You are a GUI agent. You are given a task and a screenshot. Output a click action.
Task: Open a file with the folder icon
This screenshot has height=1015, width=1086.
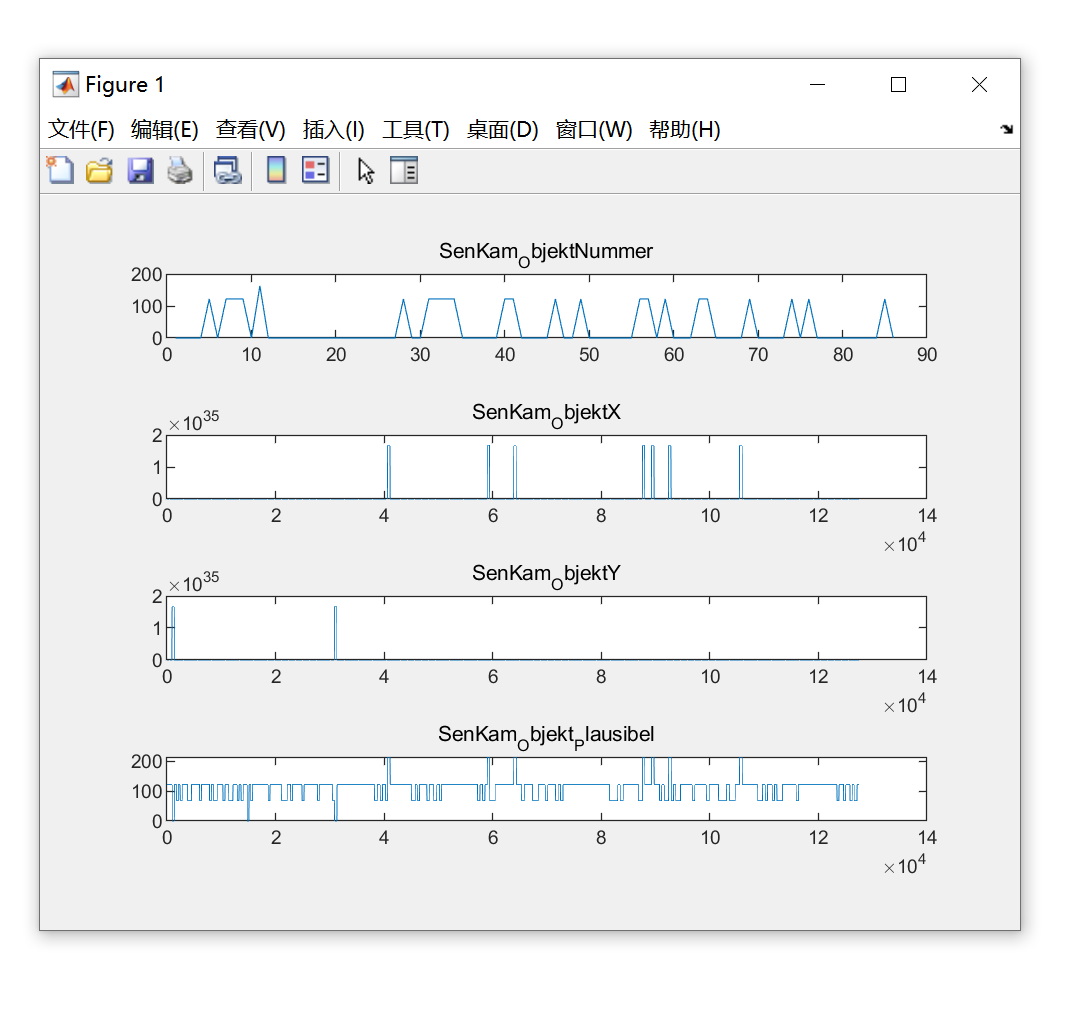click(x=99, y=170)
